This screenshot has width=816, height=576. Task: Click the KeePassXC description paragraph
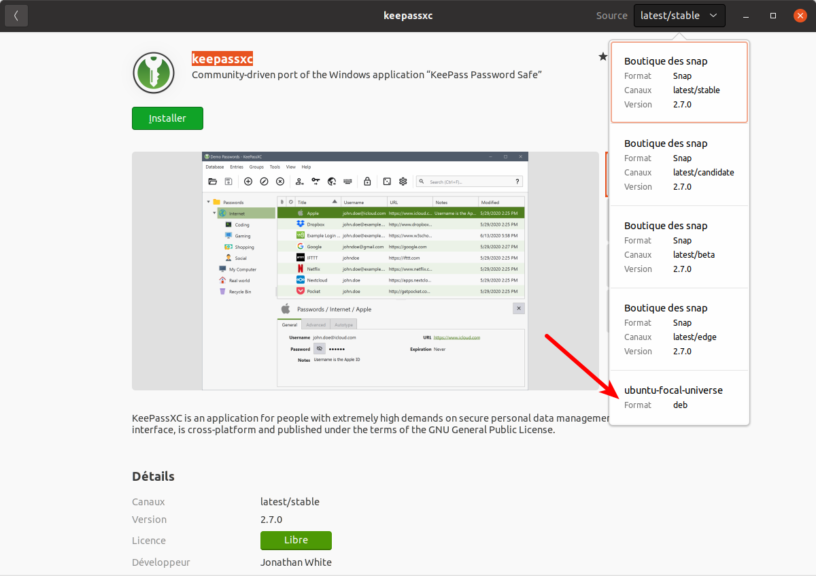371,424
